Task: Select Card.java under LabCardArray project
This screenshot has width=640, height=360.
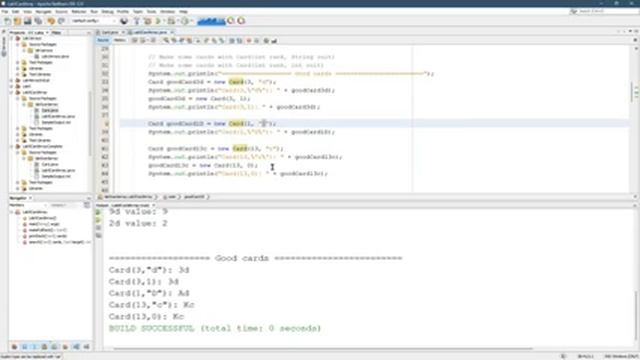Action: pos(49,111)
